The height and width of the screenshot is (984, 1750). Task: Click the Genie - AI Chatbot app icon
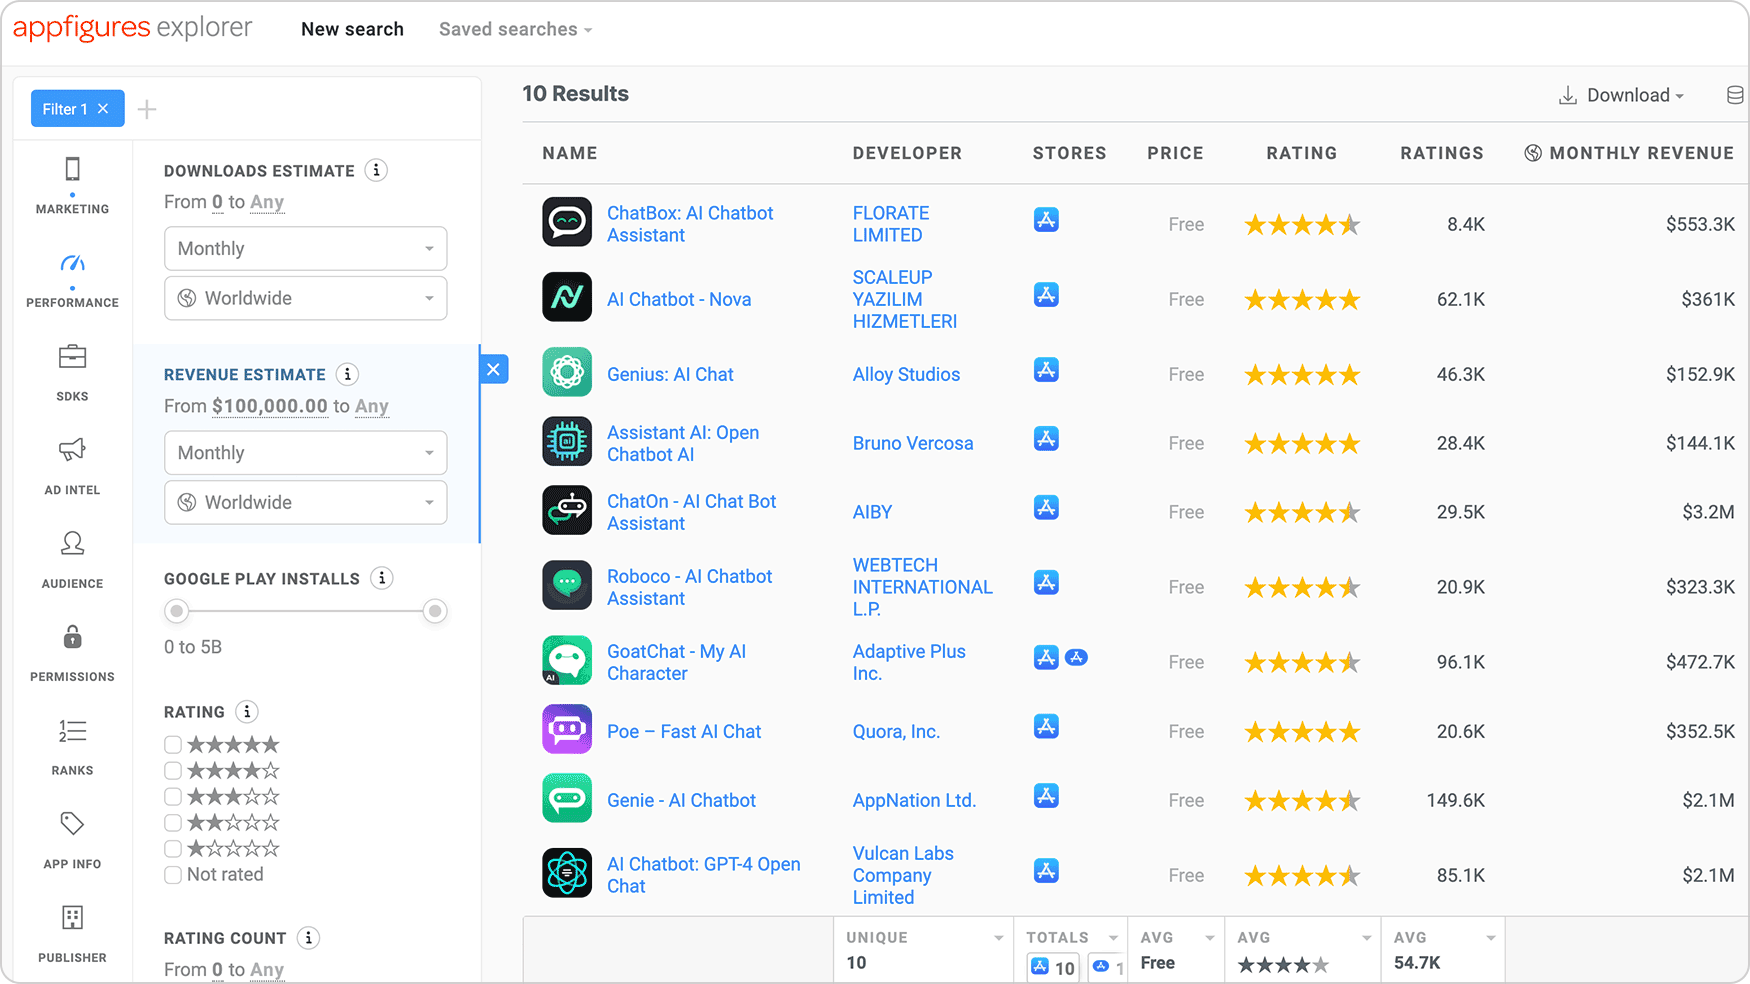[x=567, y=798]
